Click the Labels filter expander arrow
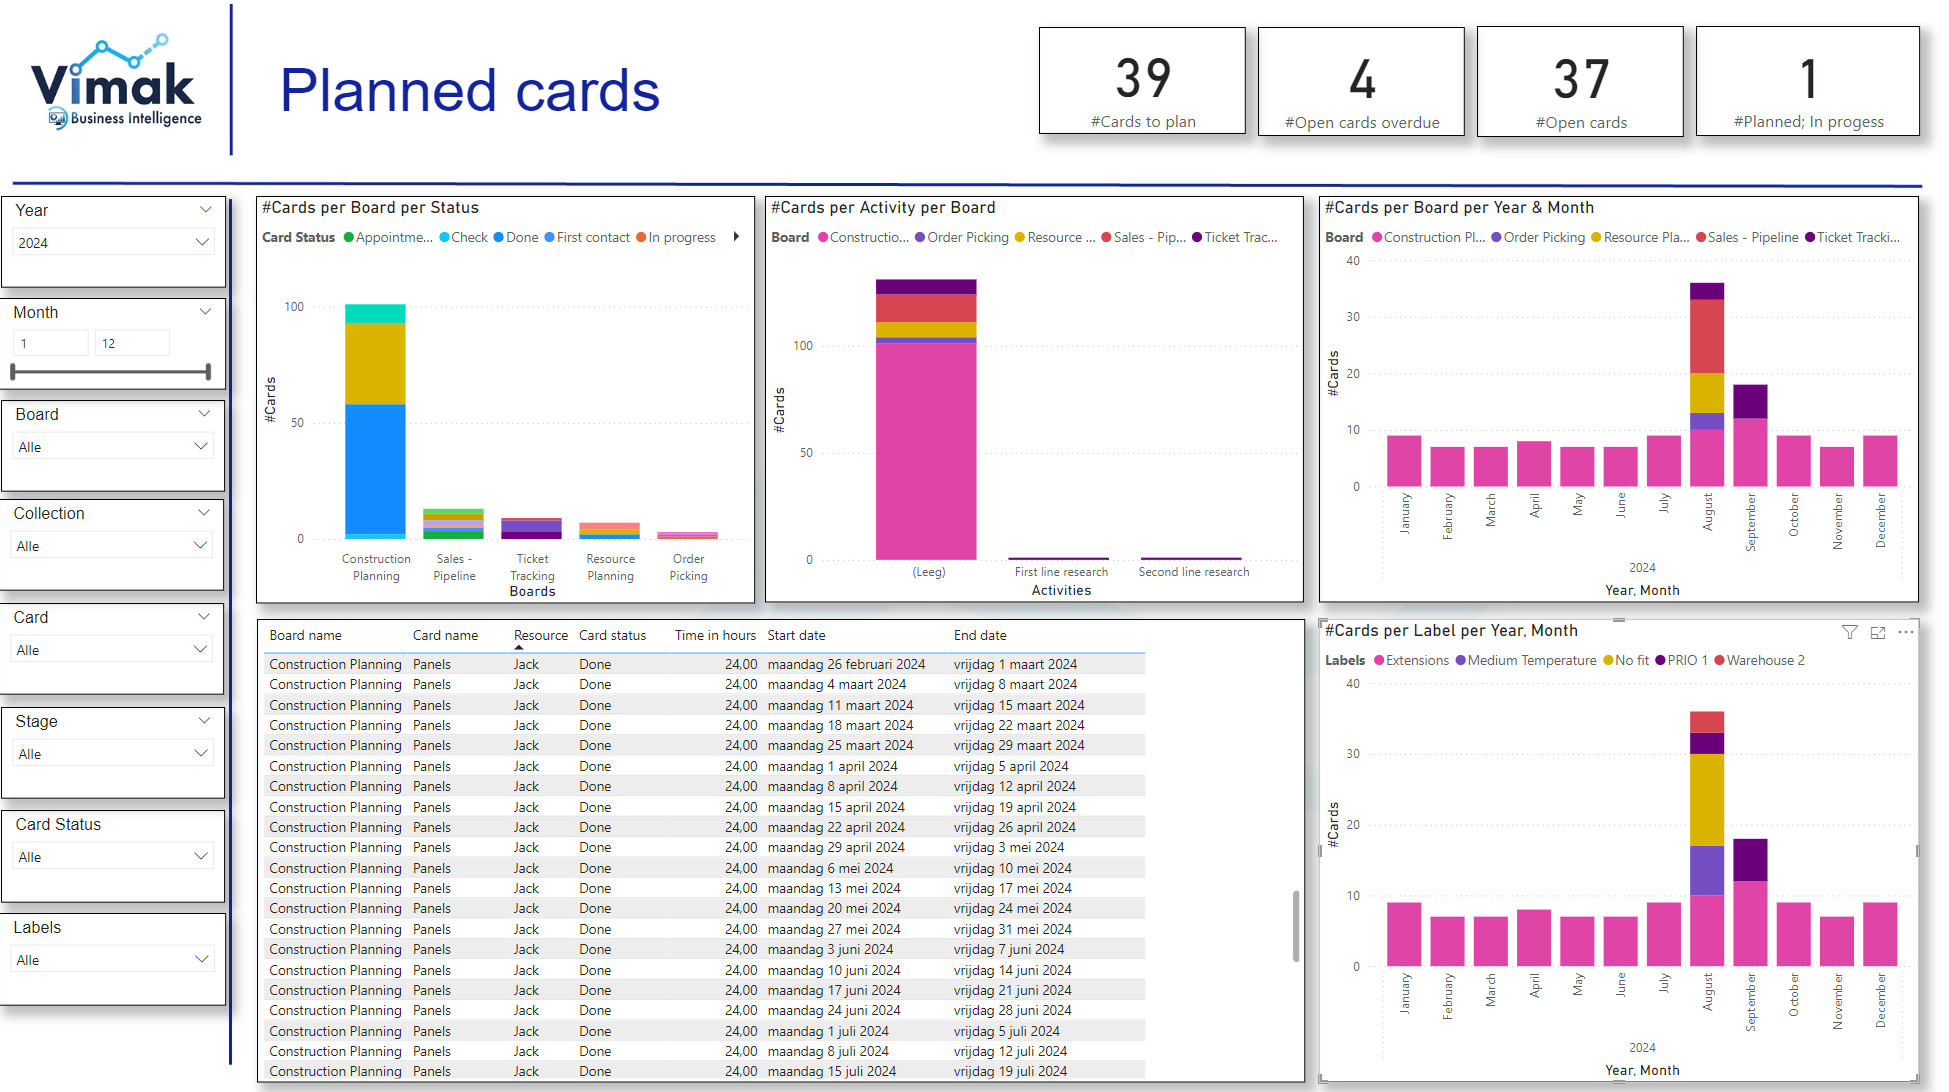Image resolution: width=1949 pixels, height=1092 pixels. (207, 957)
